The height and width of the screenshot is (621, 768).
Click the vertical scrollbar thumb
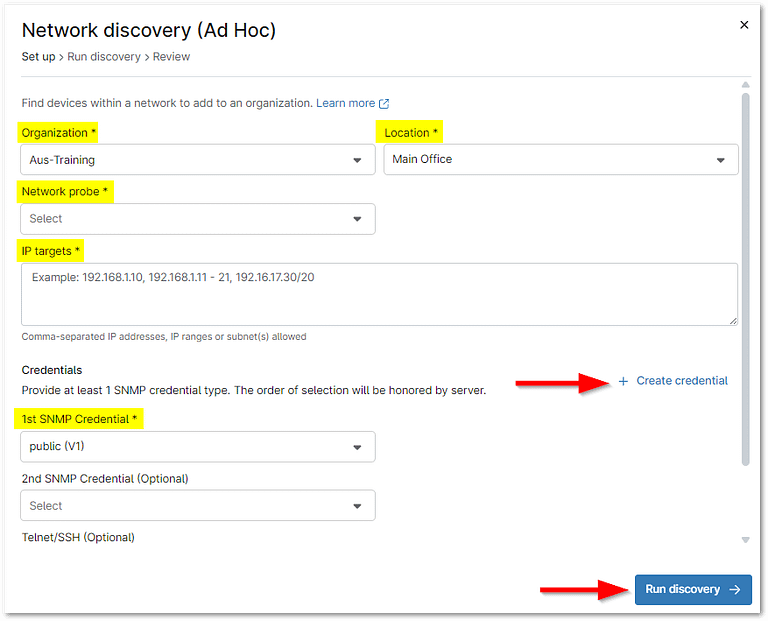744,280
